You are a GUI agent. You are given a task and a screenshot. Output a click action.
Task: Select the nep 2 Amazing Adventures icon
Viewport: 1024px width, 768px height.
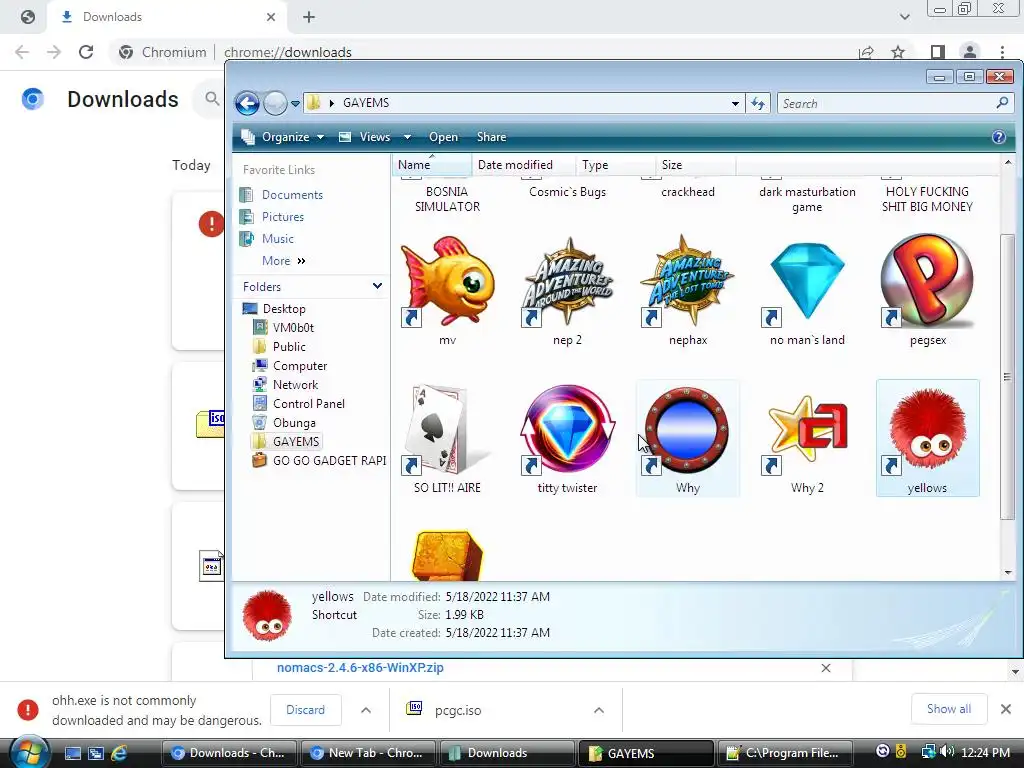568,281
